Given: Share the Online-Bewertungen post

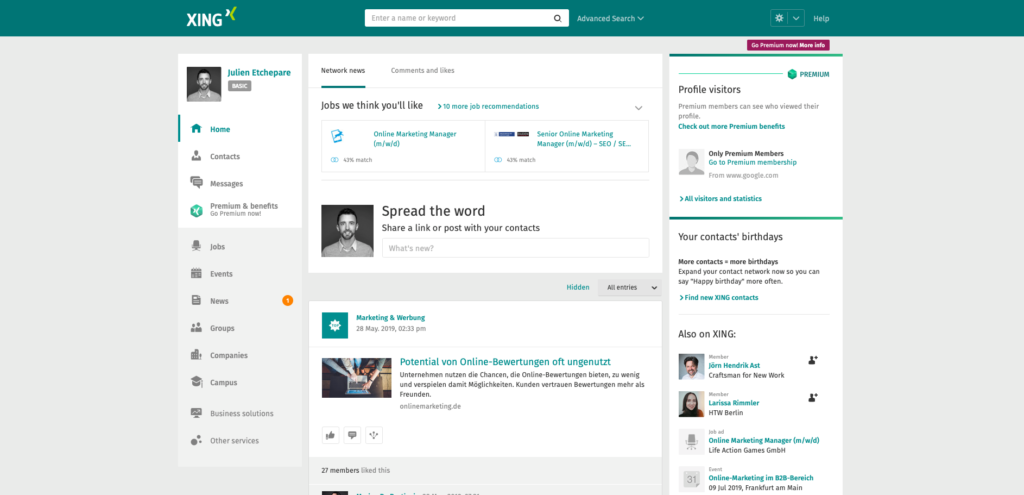Looking at the screenshot, I should [374, 435].
